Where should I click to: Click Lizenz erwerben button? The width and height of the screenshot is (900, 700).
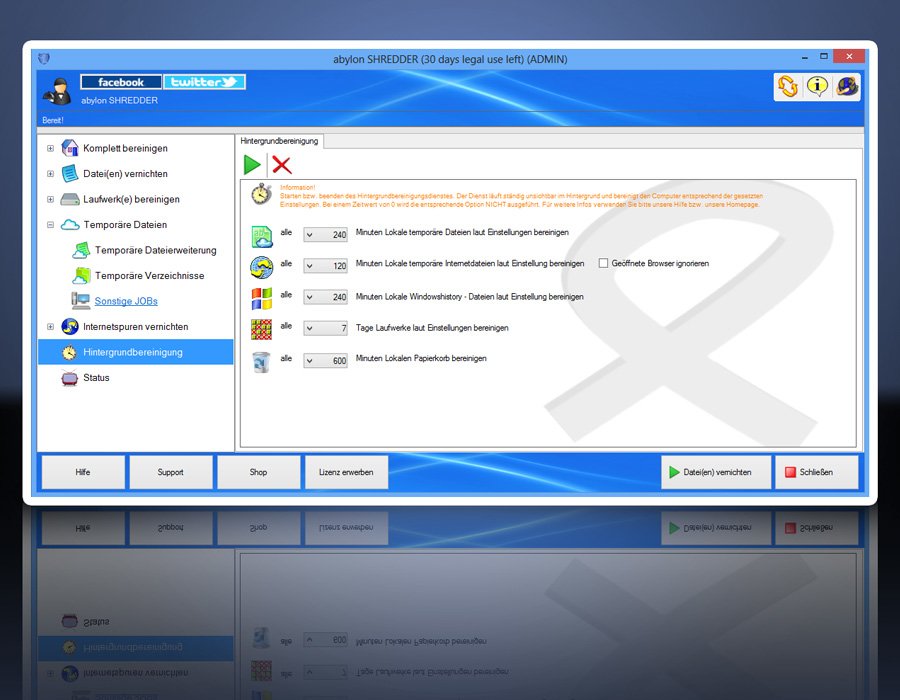pos(346,472)
